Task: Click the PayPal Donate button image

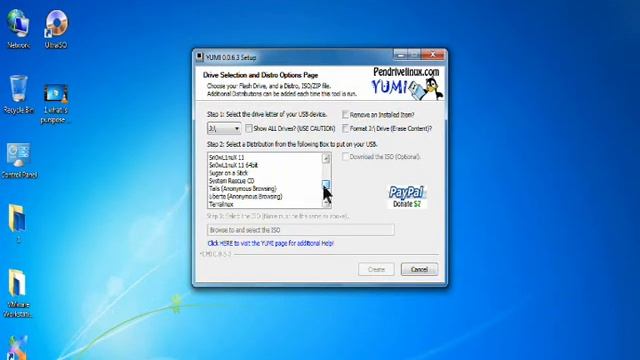Action: (407, 196)
